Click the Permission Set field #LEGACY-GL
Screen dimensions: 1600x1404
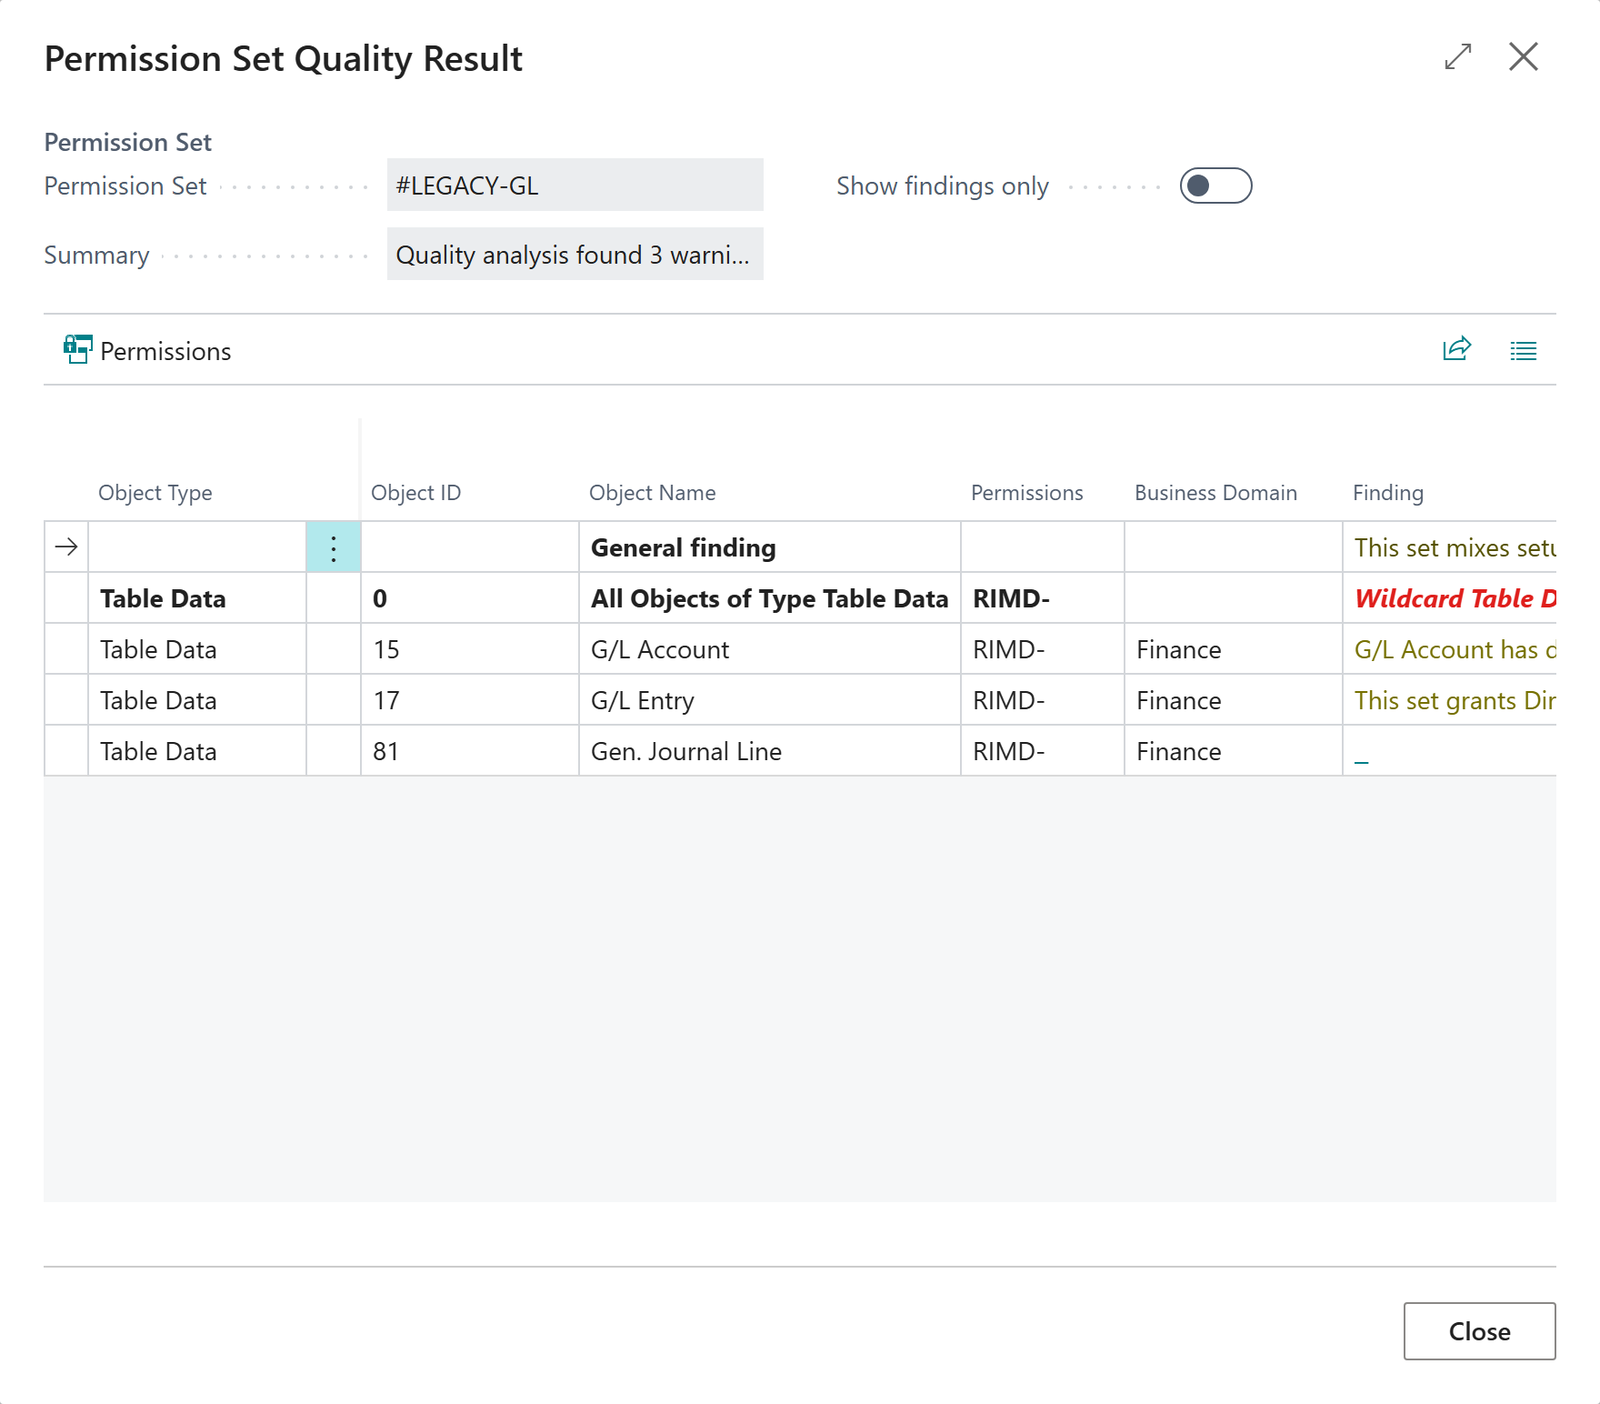tap(575, 185)
